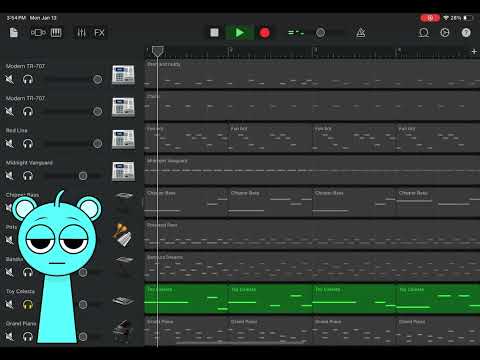
Task: Click the master volume level meter
Action: pos(296,33)
